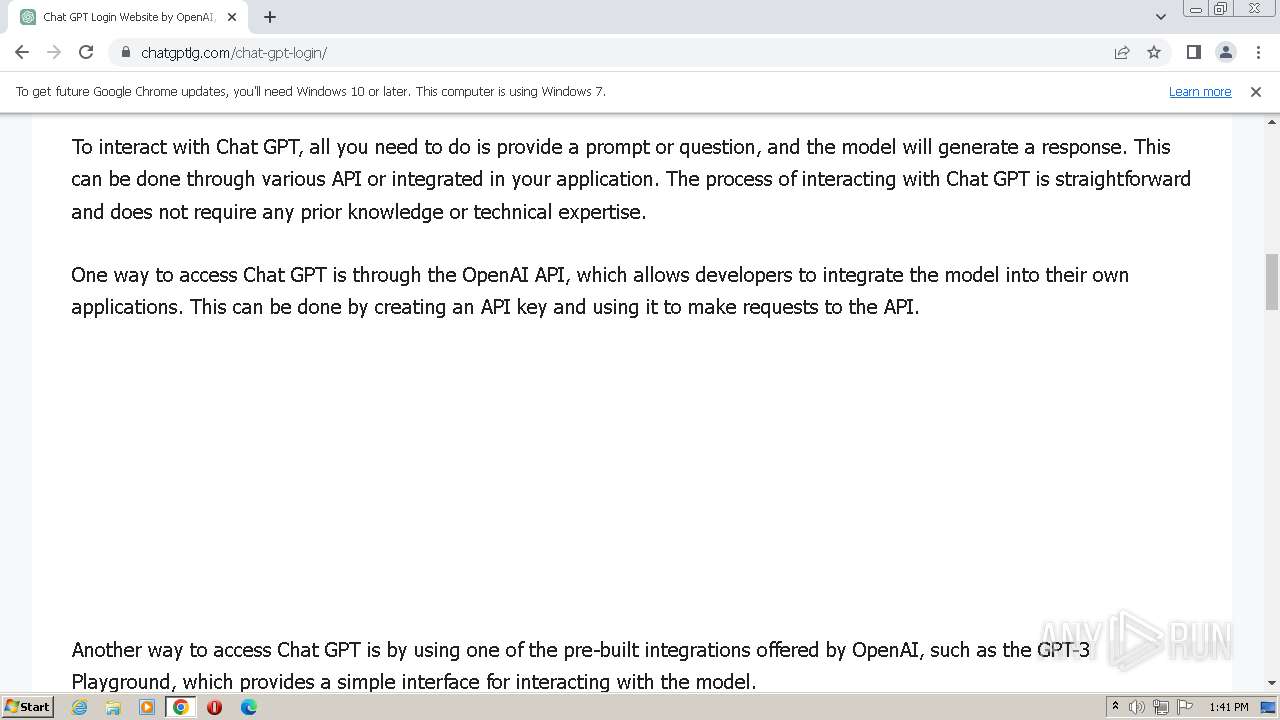Launch Internet Explorer from the taskbar
Image resolution: width=1280 pixels, height=720 pixels.
click(79, 707)
